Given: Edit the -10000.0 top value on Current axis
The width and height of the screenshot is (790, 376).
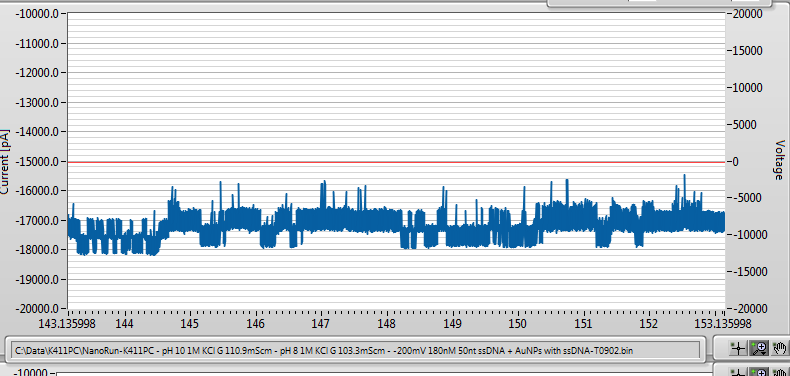Looking at the screenshot, I should point(38,14).
